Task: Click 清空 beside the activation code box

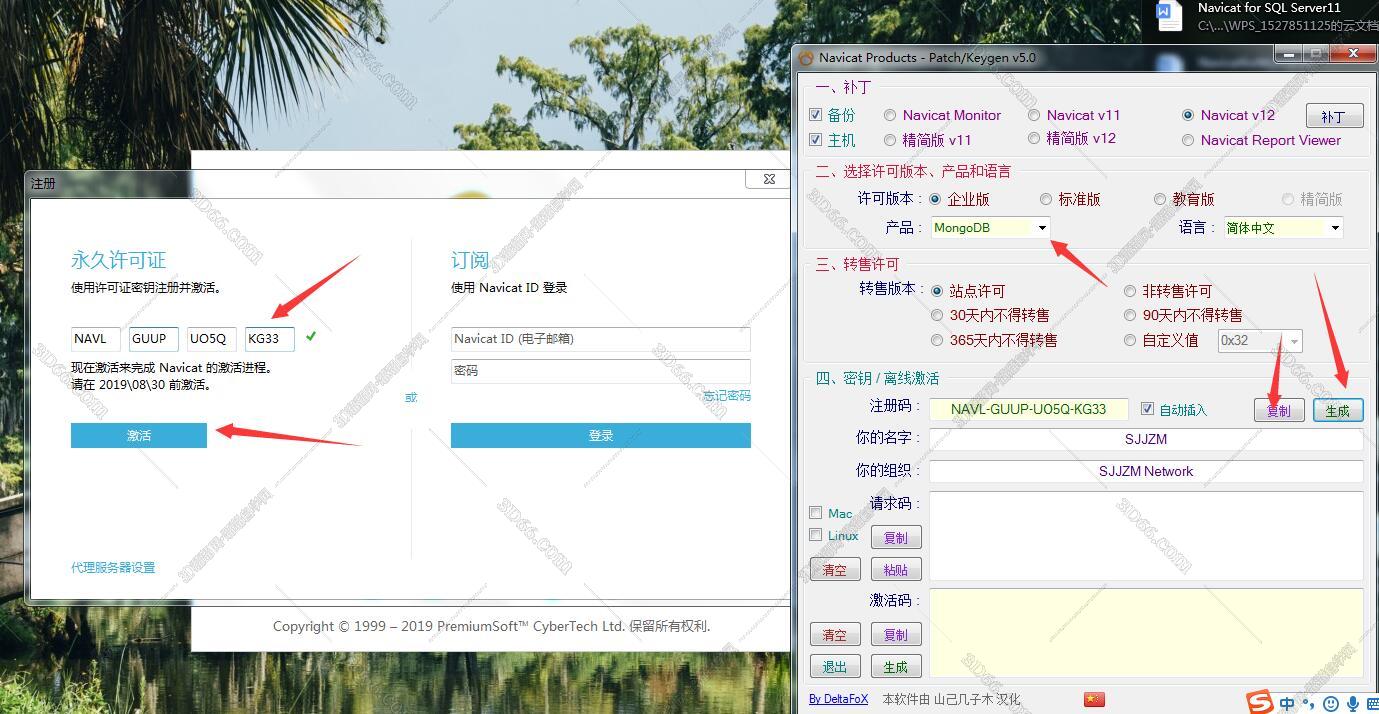Action: pos(835,635)
